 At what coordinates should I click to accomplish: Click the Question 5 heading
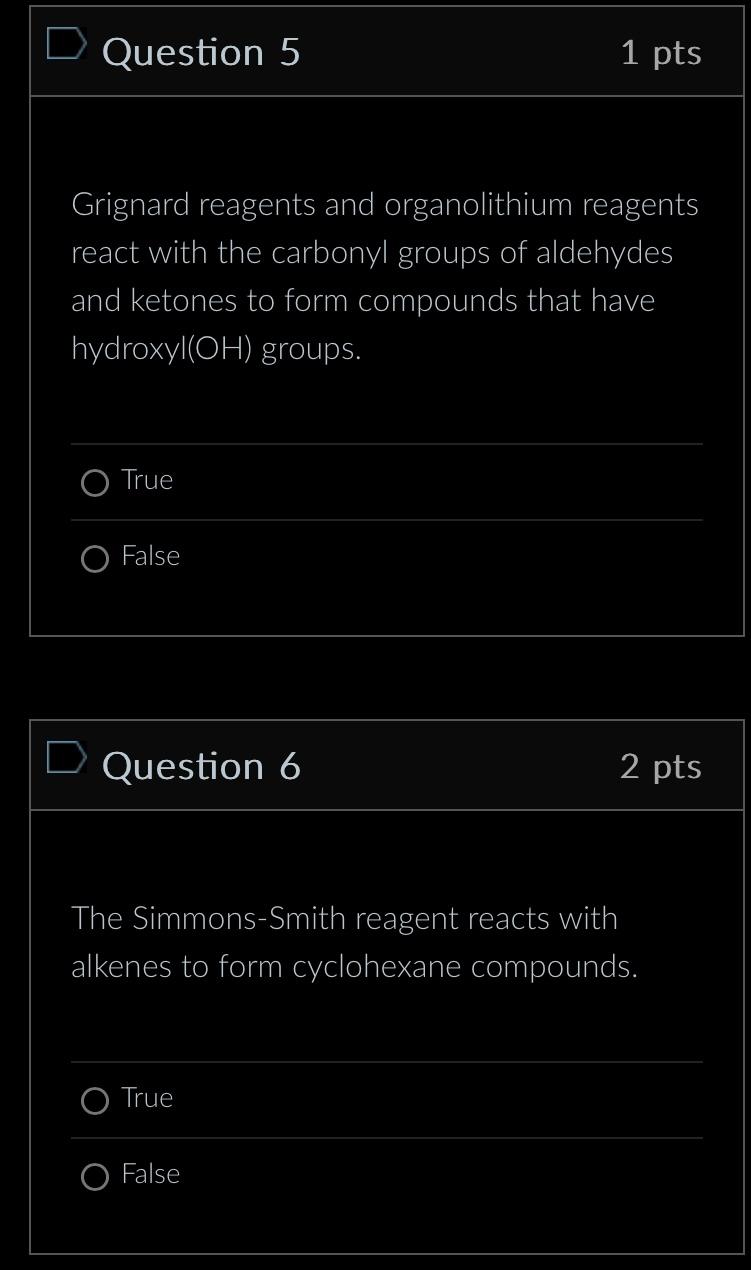point(200,52)
